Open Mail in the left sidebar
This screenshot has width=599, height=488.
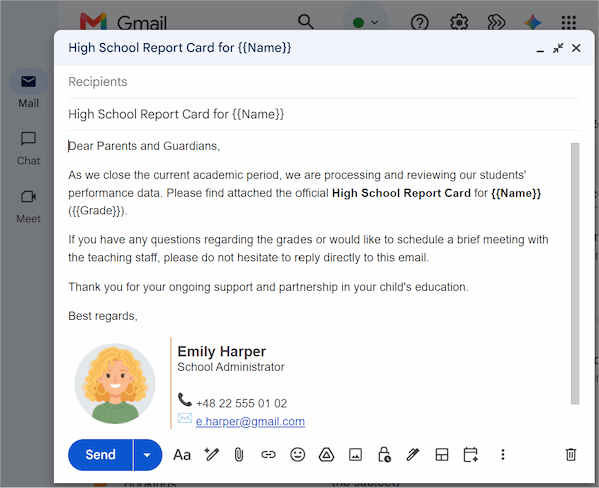pyautogui.click(x=29, y=89)
